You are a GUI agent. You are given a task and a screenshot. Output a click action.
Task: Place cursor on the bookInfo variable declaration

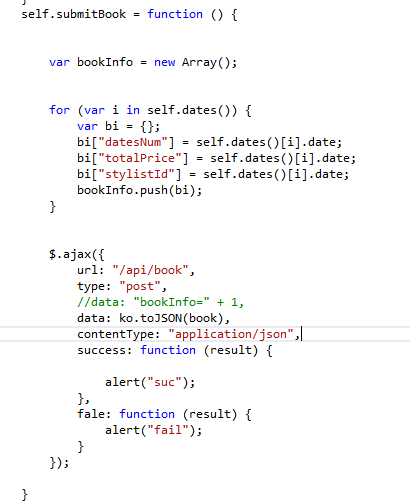click(105, 62)
